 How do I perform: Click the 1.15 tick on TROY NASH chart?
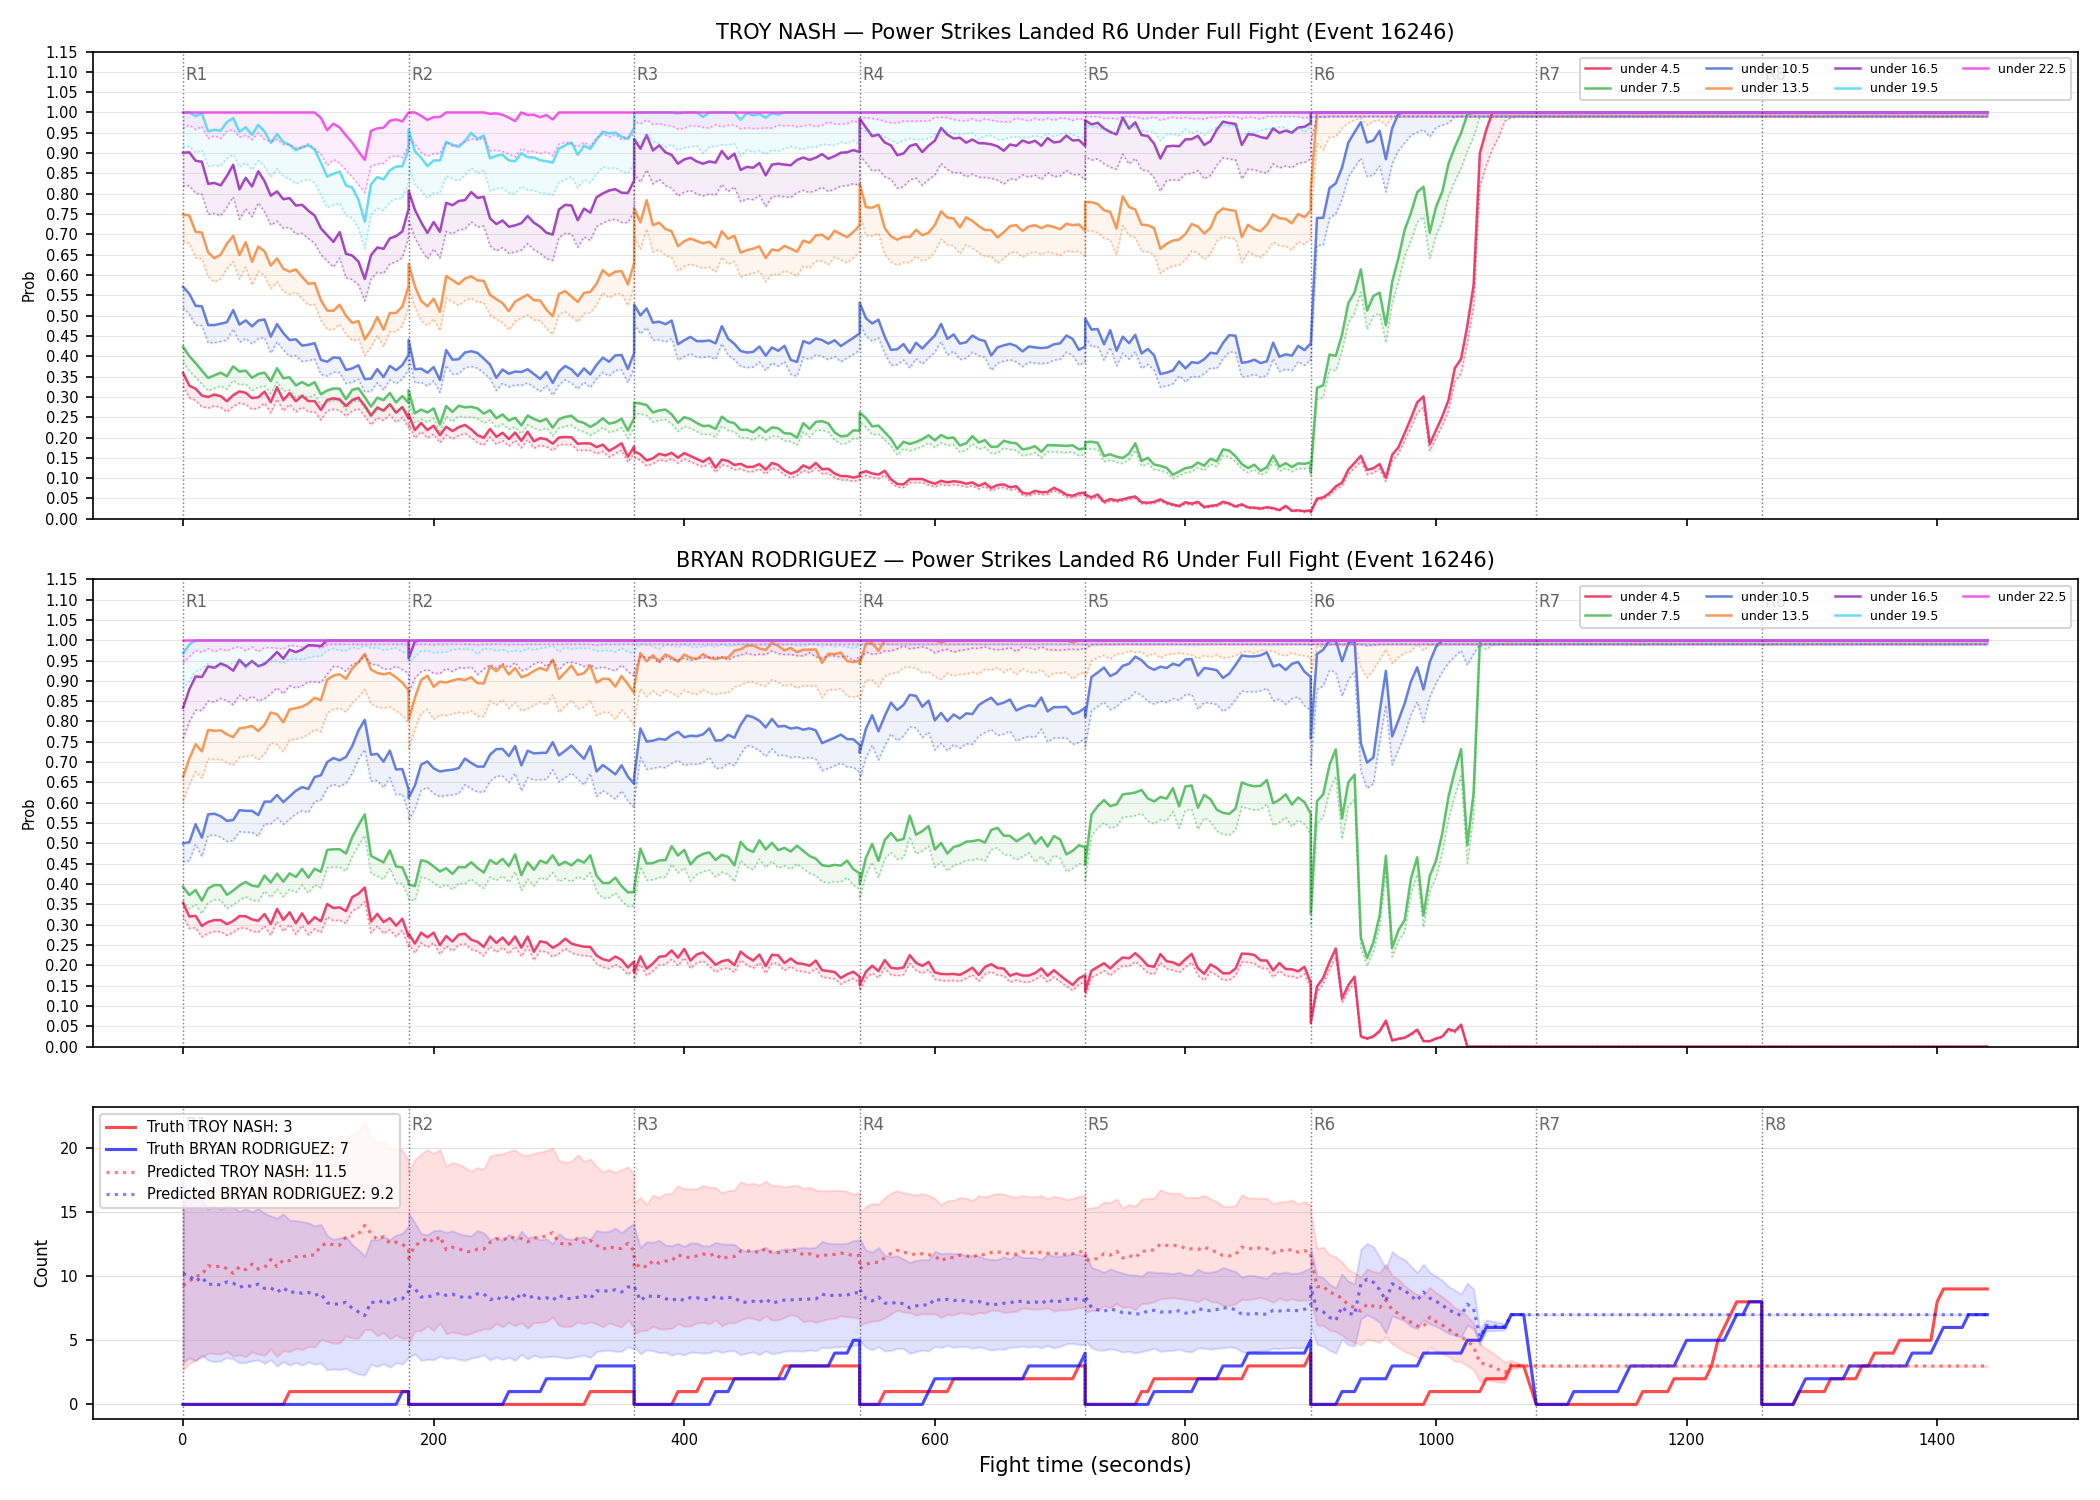[x=62, y=52]
